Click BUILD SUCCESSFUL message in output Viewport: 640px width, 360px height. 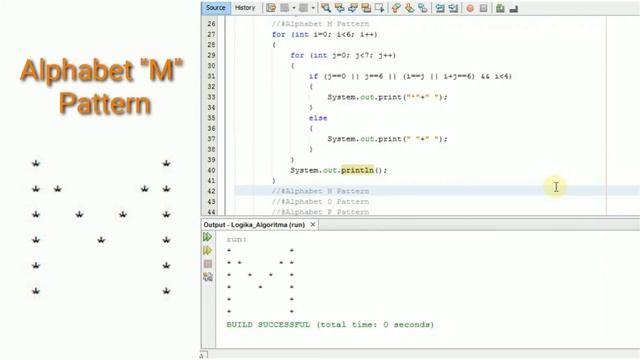pos(330,325)
